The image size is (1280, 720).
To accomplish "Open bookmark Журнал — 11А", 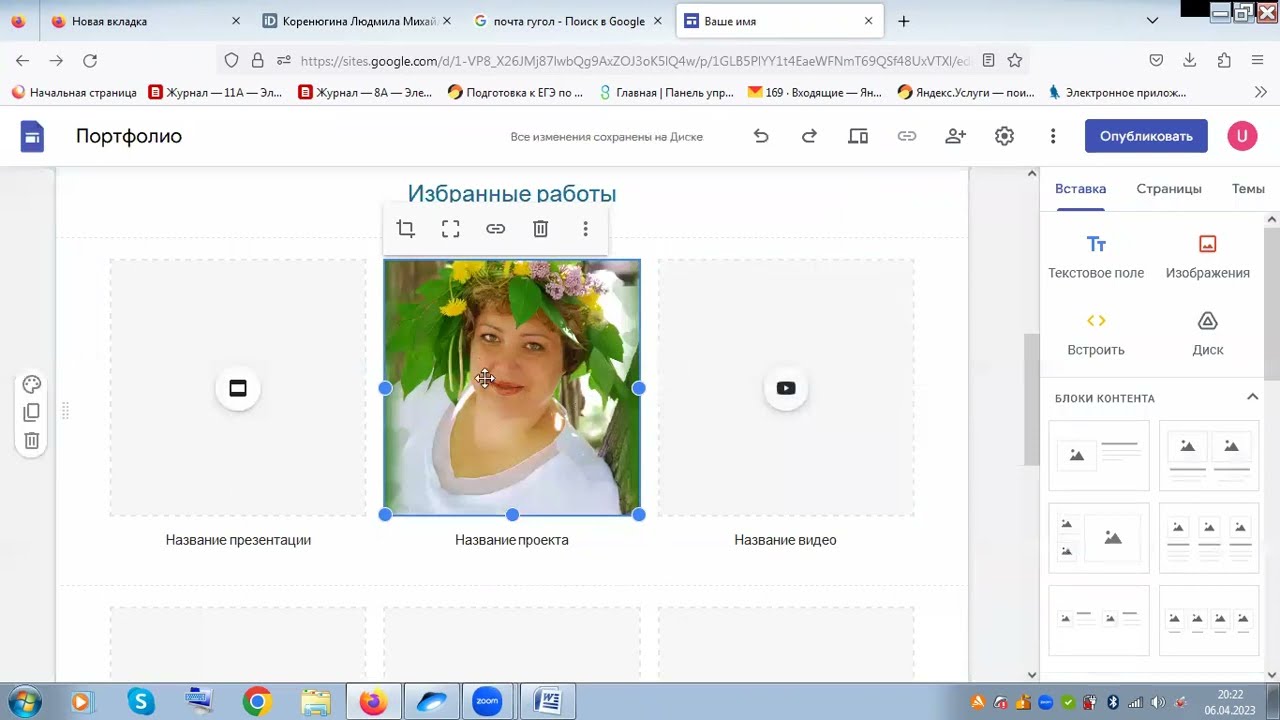I will pos(216,92).
